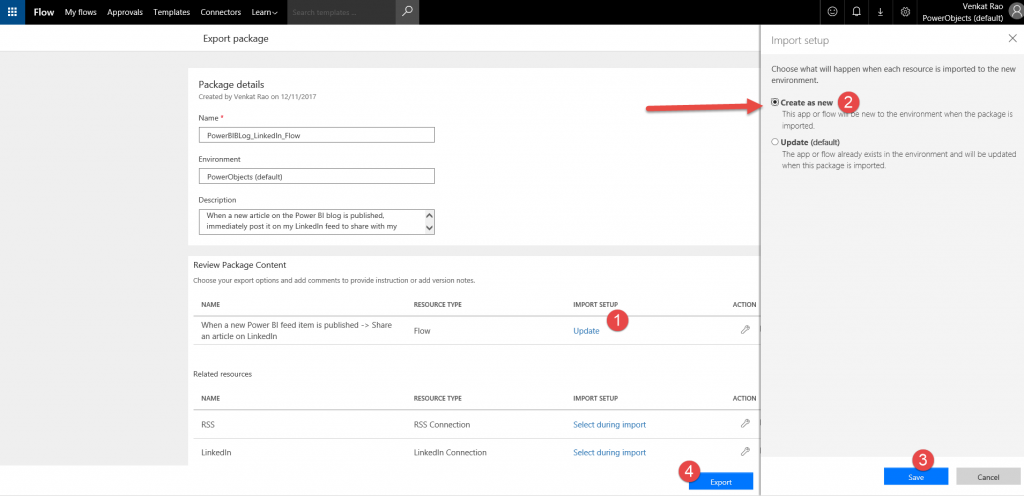Image resolution: width=1024 pixels, height=496 pixels.
Task: Open the My flows menu item
Action: tap(82, 12)
